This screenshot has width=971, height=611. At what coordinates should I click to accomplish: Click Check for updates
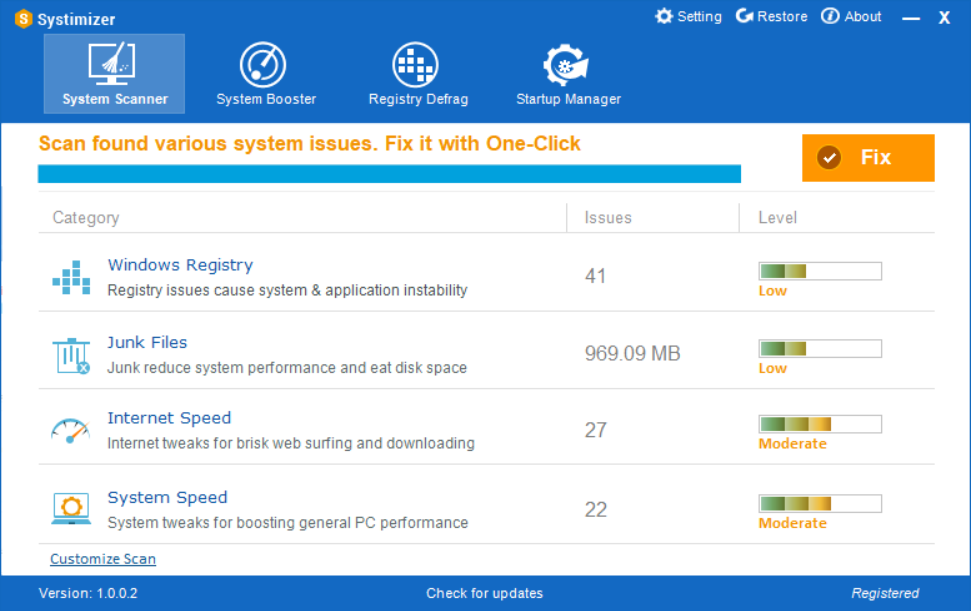484,593
